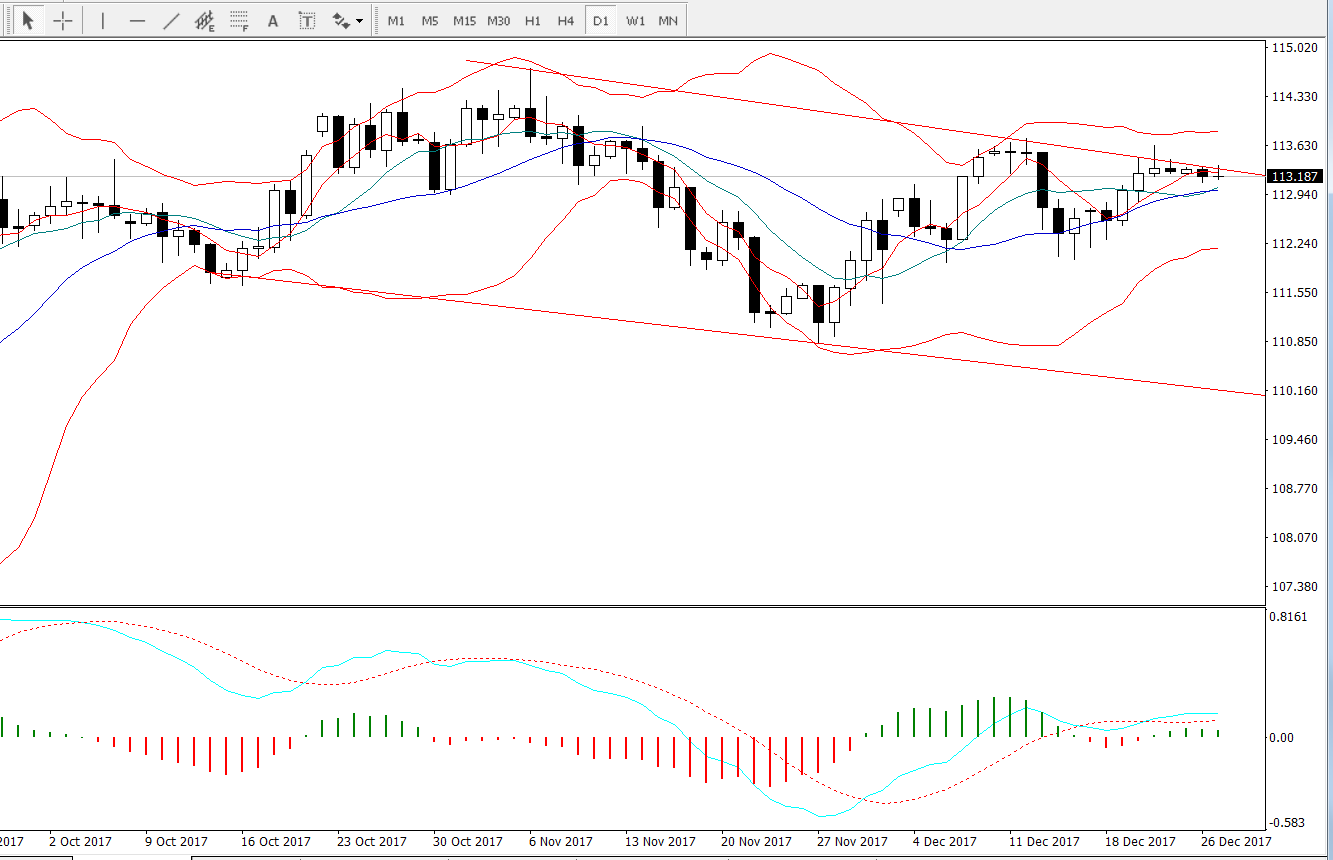
Task: Choose the vertical line drawing tool
Action: [x=103, y=20]
